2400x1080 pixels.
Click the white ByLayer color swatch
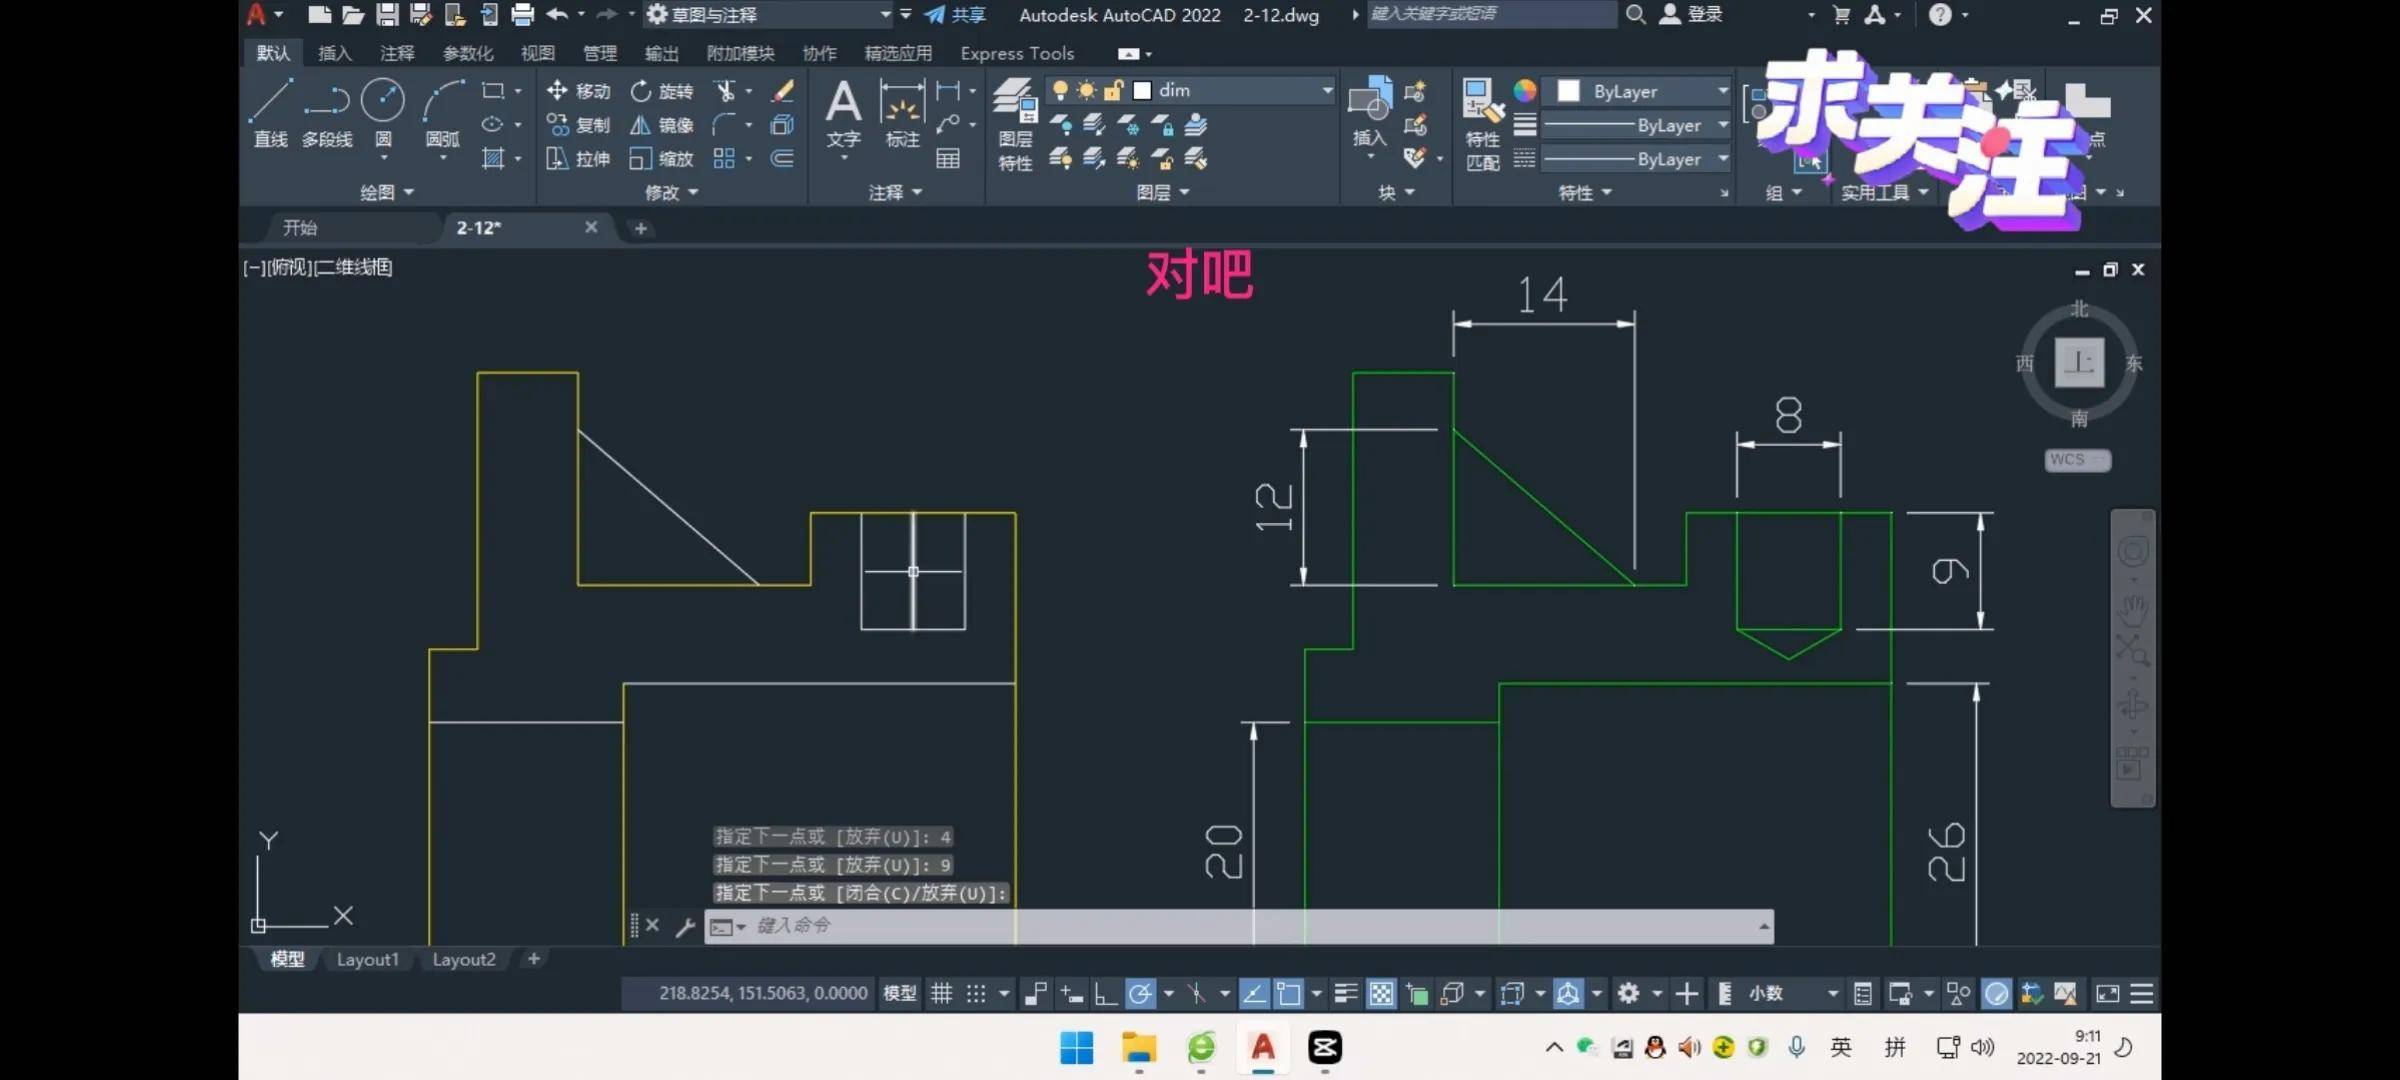coord(1568,91)
